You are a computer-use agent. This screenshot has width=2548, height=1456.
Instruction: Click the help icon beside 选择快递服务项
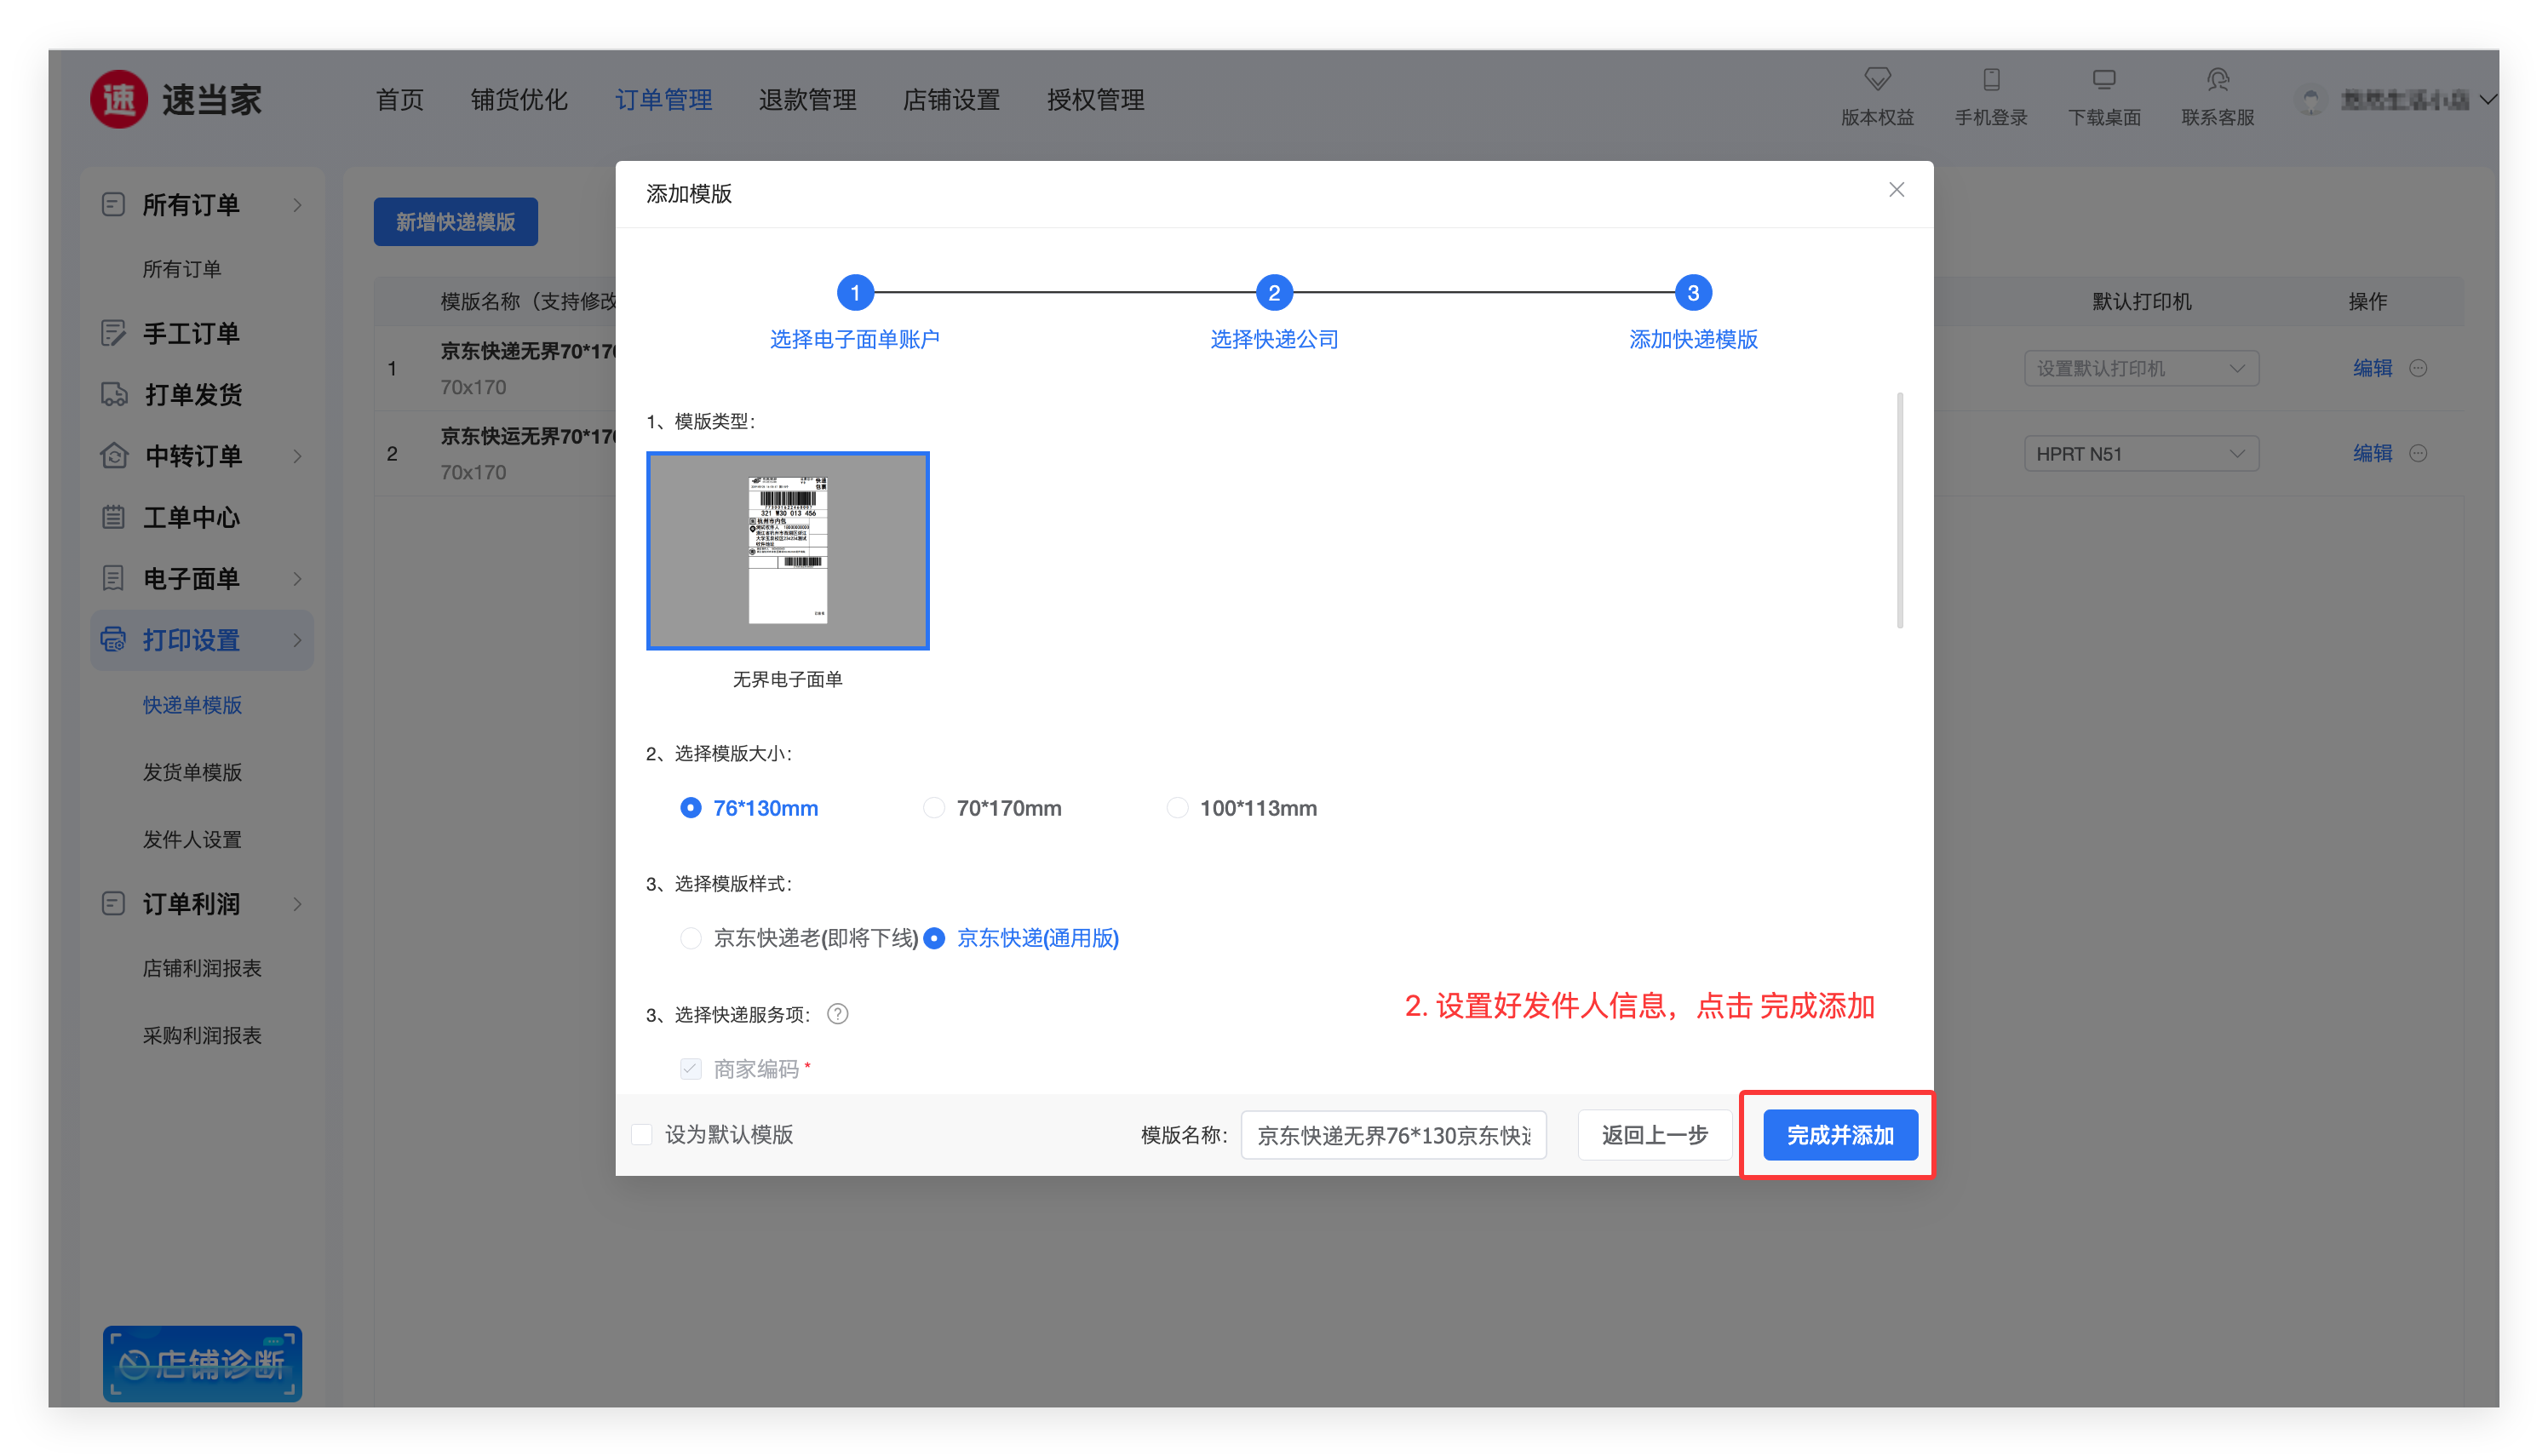click(x=838, y=1014)
